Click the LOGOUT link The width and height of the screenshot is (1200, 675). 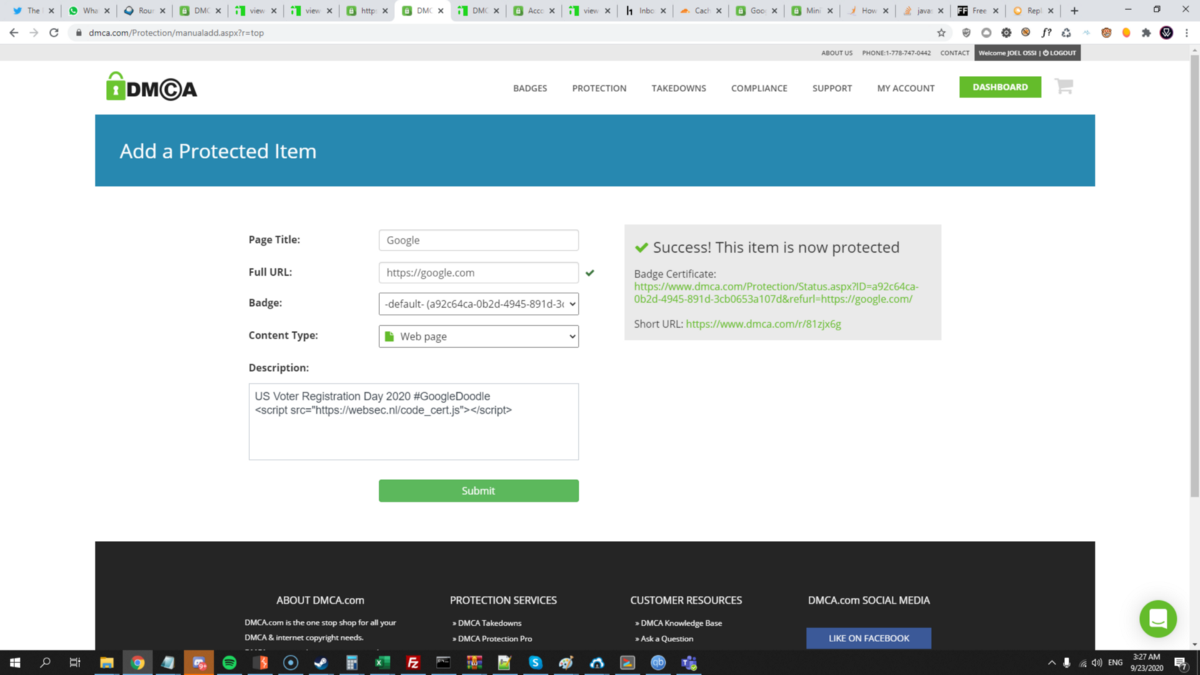coord(1060,53)
